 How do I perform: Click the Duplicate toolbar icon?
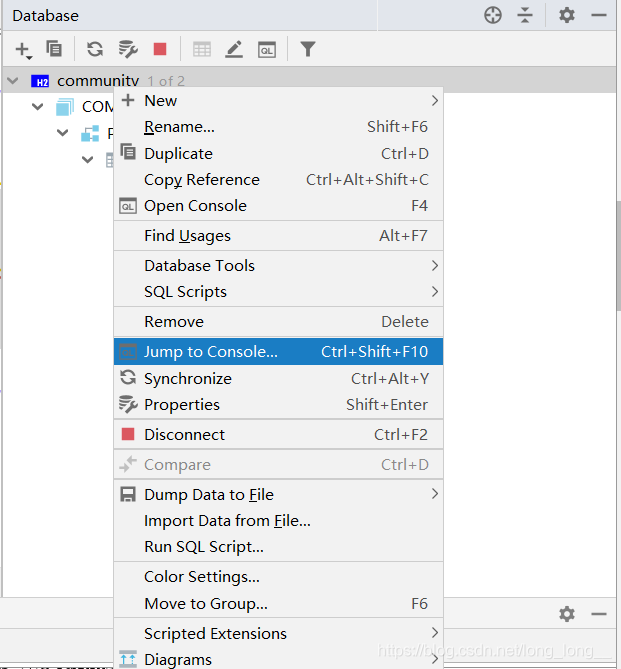[x=54, y=49]
